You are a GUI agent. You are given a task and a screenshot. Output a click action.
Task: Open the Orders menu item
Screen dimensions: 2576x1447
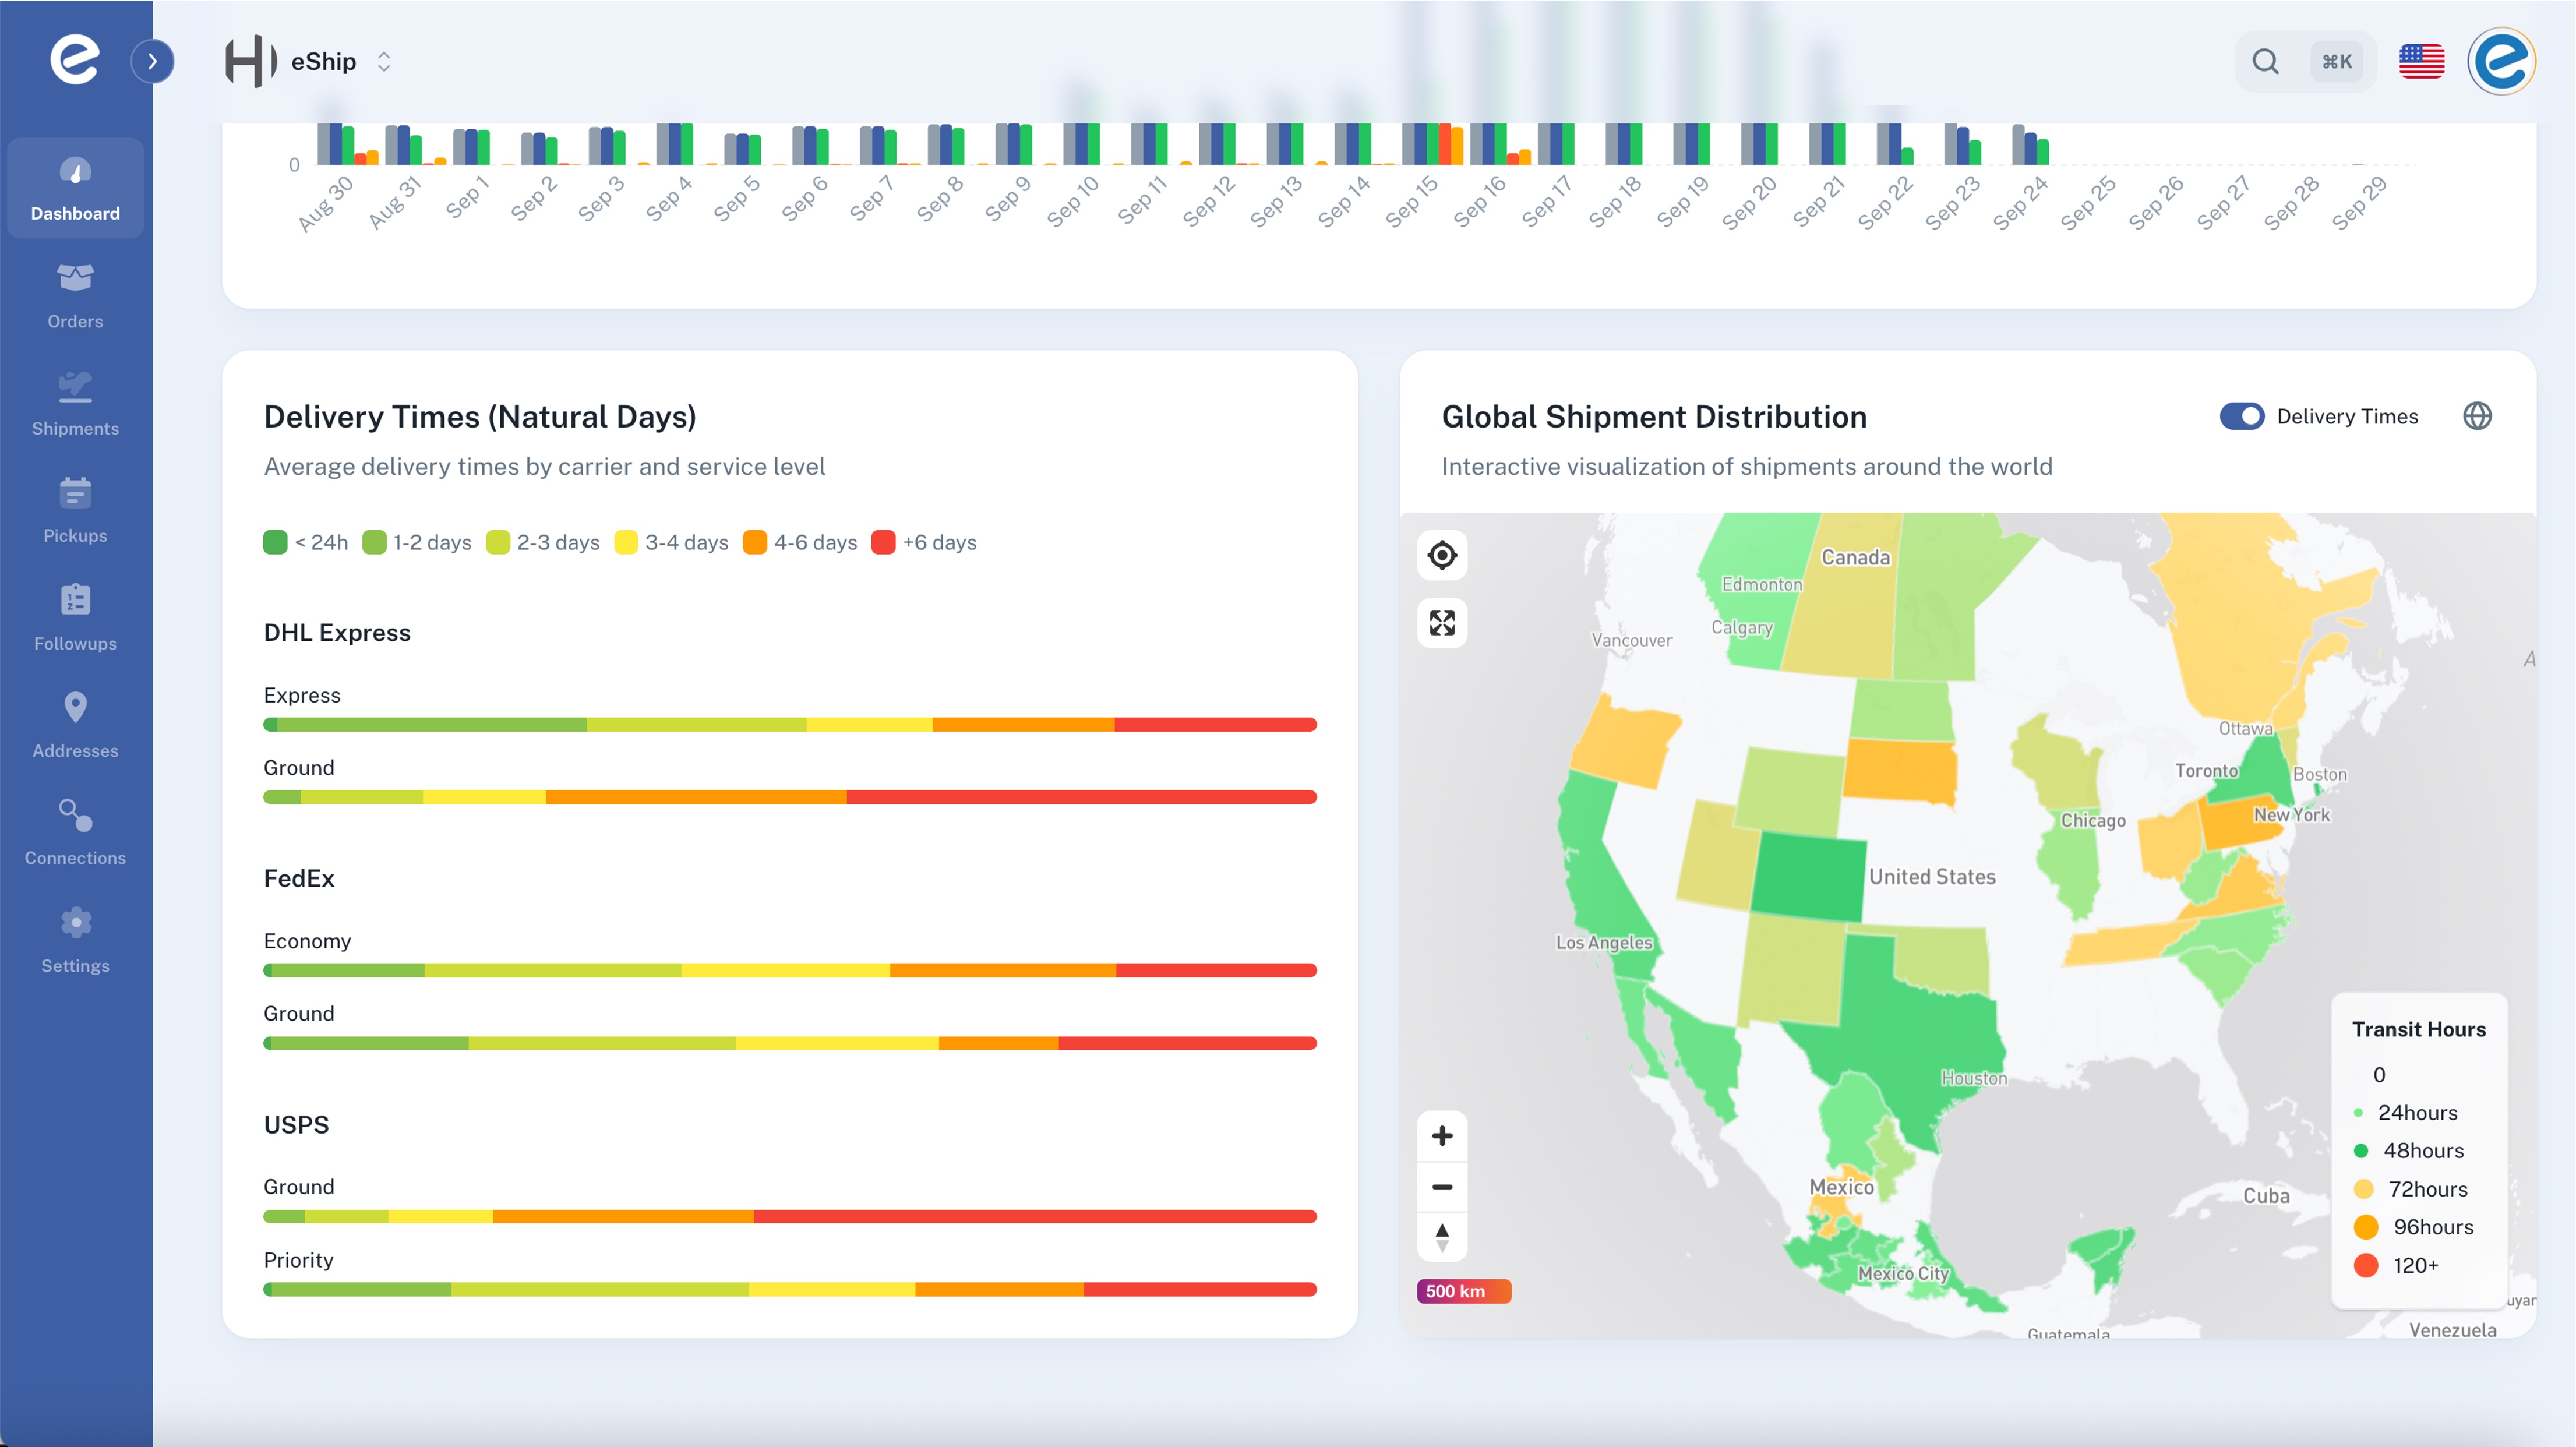click(75, 296)
